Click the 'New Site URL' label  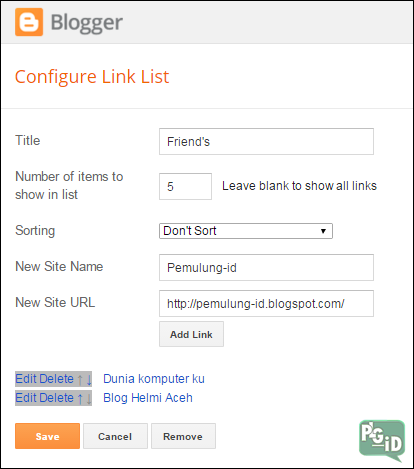point(55,303)
